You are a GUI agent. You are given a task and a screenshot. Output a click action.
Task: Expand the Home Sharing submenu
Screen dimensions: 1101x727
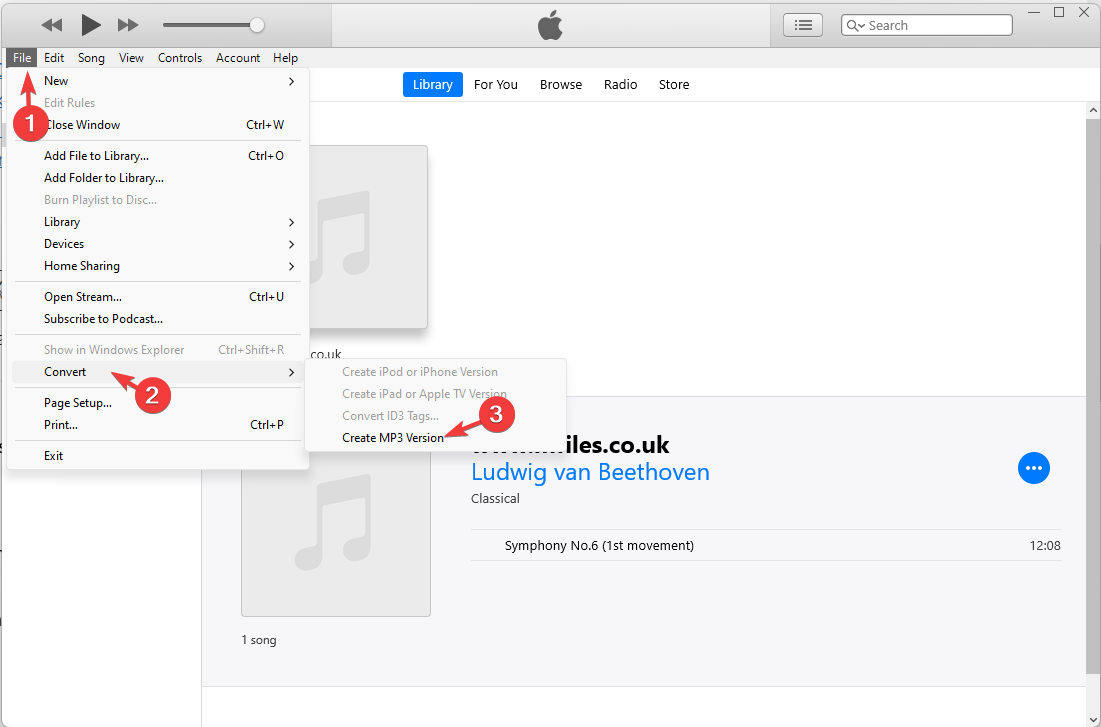pyautogui.click(x=158, y=266)
